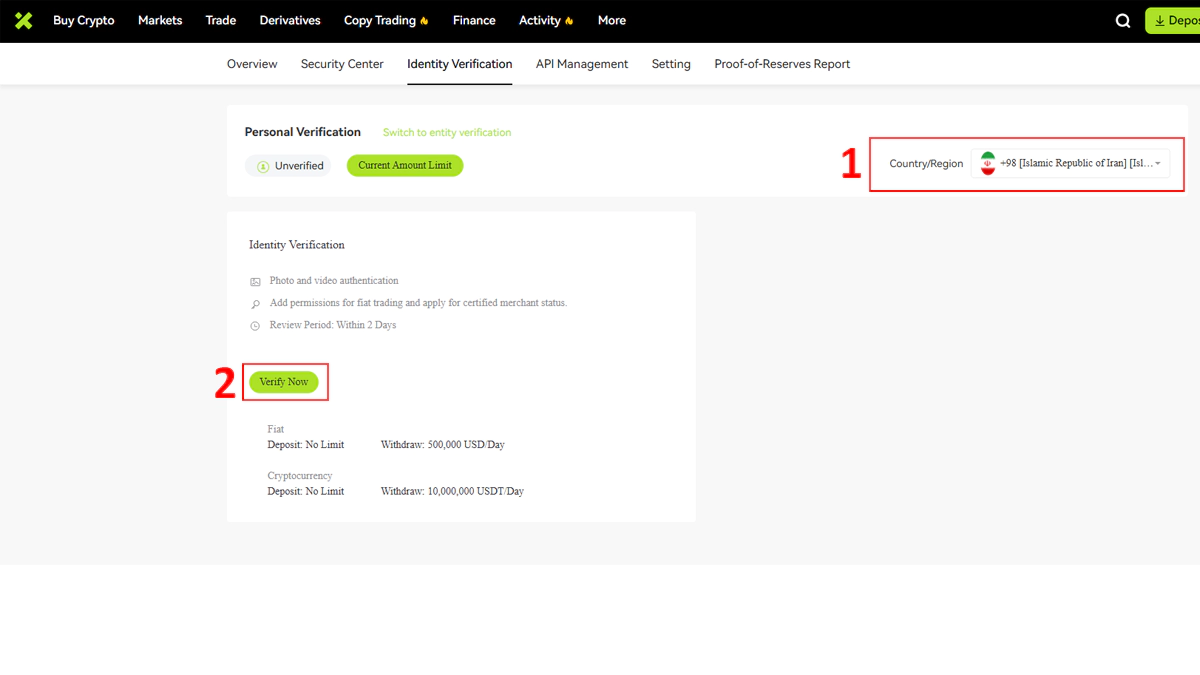Open the Proof-of-Reserves Report tab
1200x675 pixels.
pos(782,64)
